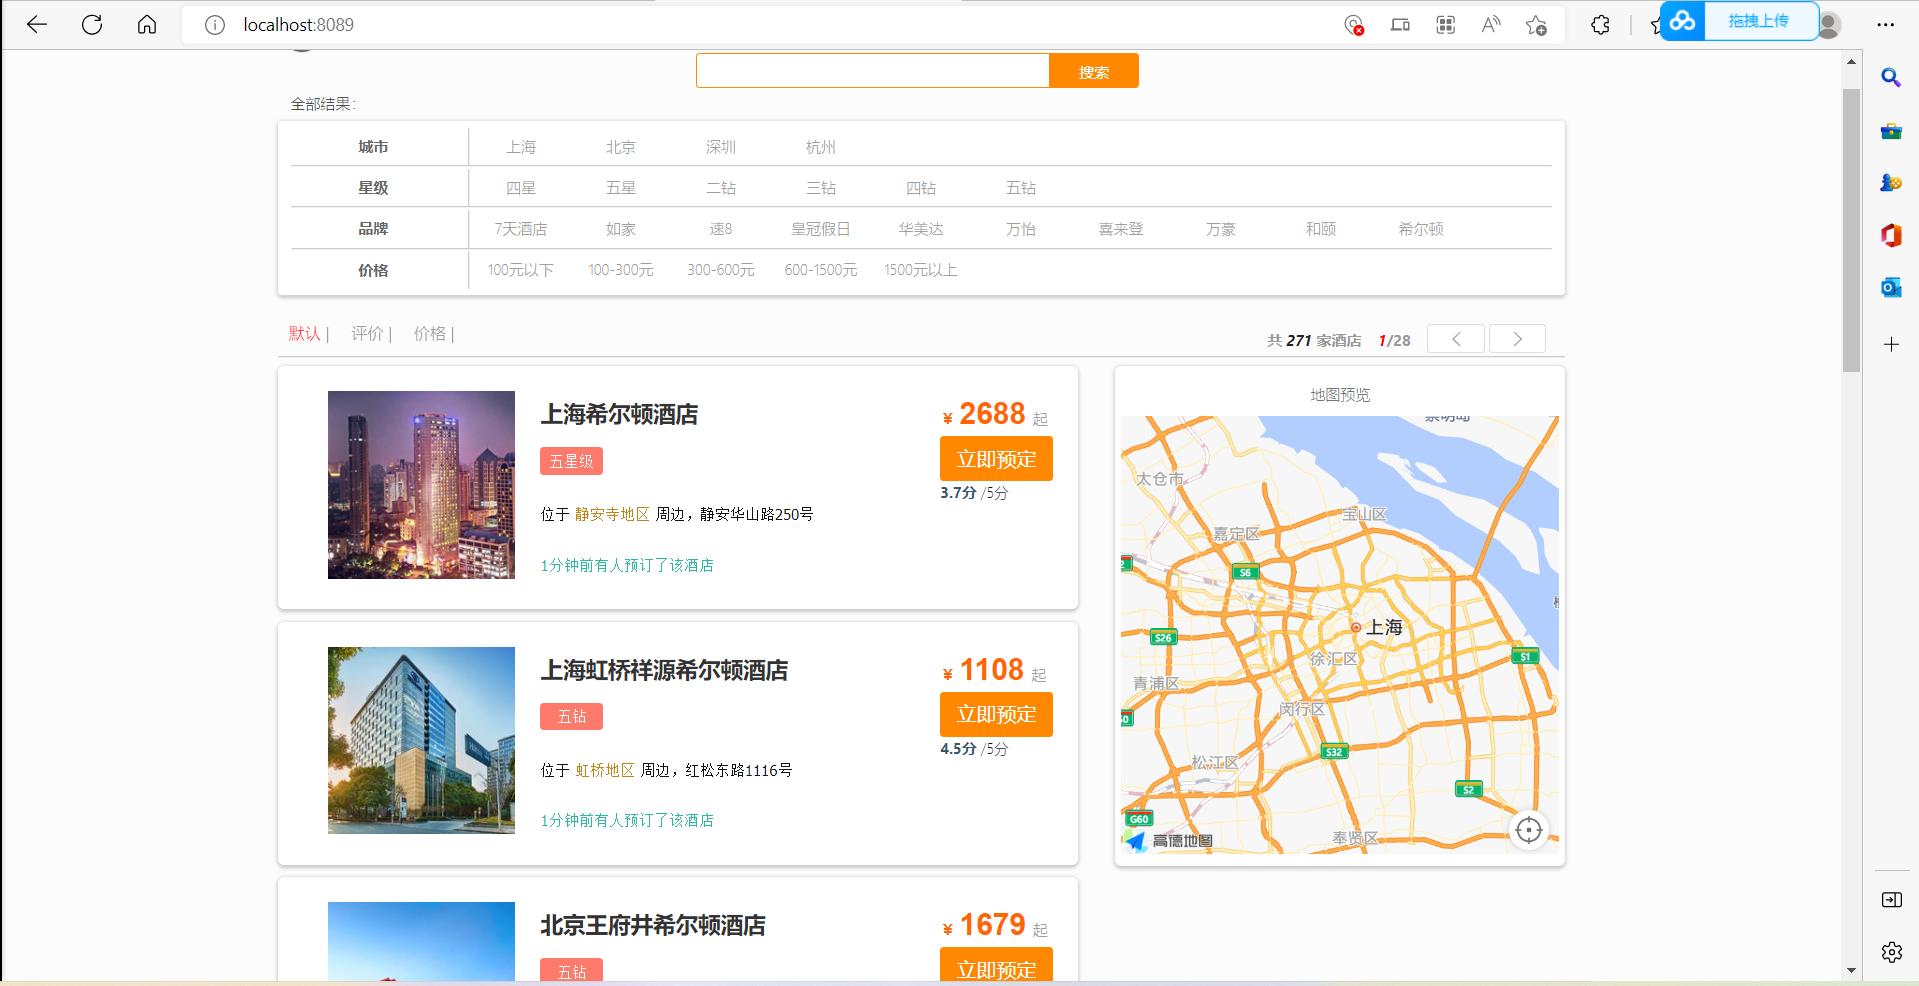The width and height of the screenshot is (1919, 986).
Task: Filter by city 深圳
Action: click(721, 147)
